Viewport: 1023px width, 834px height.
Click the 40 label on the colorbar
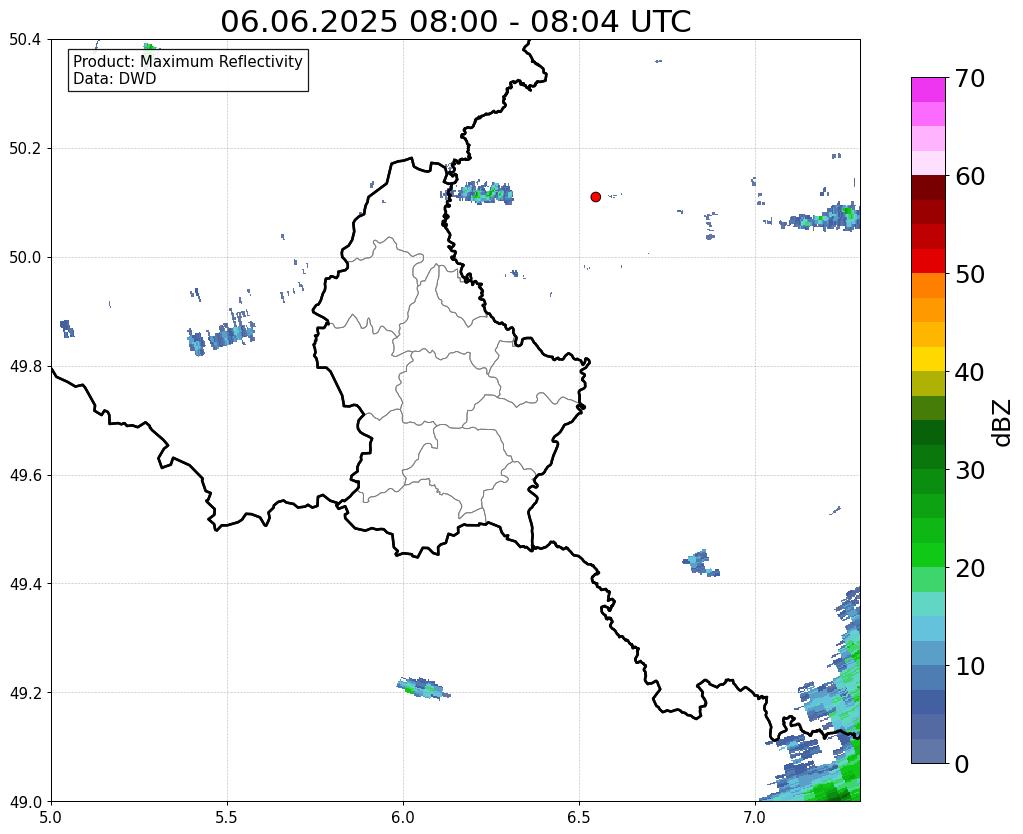tap(969, 372)
